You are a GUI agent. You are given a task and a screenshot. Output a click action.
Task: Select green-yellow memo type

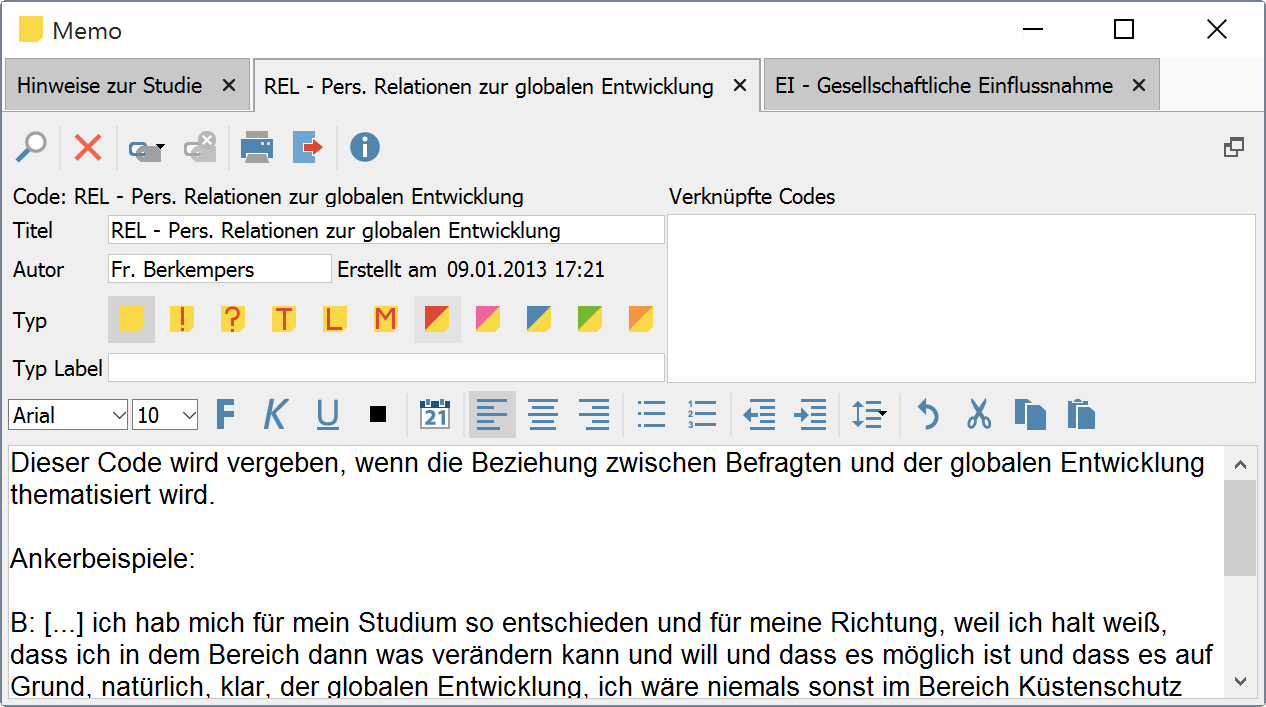590,319
